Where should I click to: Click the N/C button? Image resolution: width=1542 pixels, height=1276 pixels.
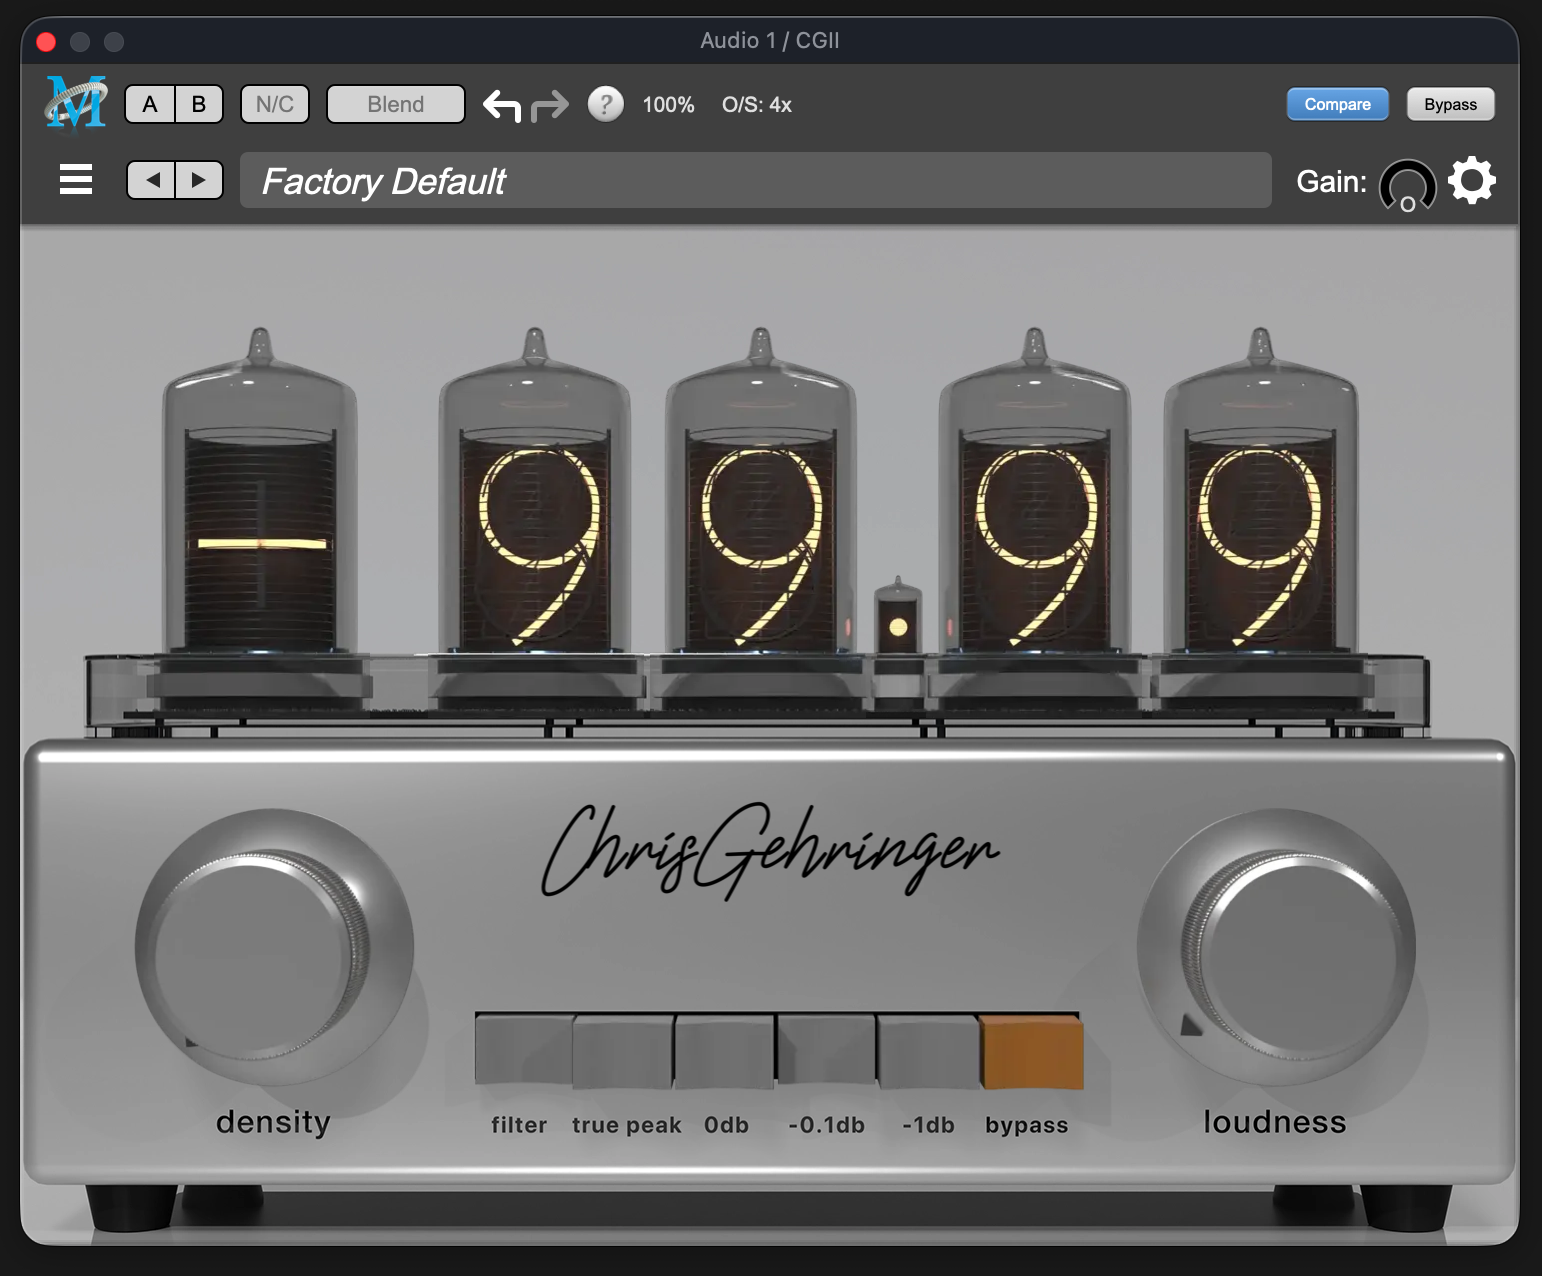[275, 104]
